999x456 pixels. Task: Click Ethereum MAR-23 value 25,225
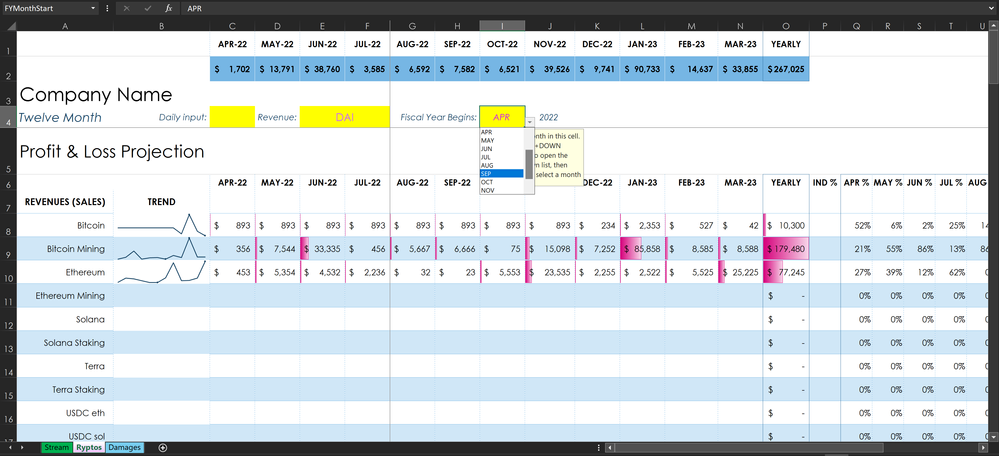740,273
